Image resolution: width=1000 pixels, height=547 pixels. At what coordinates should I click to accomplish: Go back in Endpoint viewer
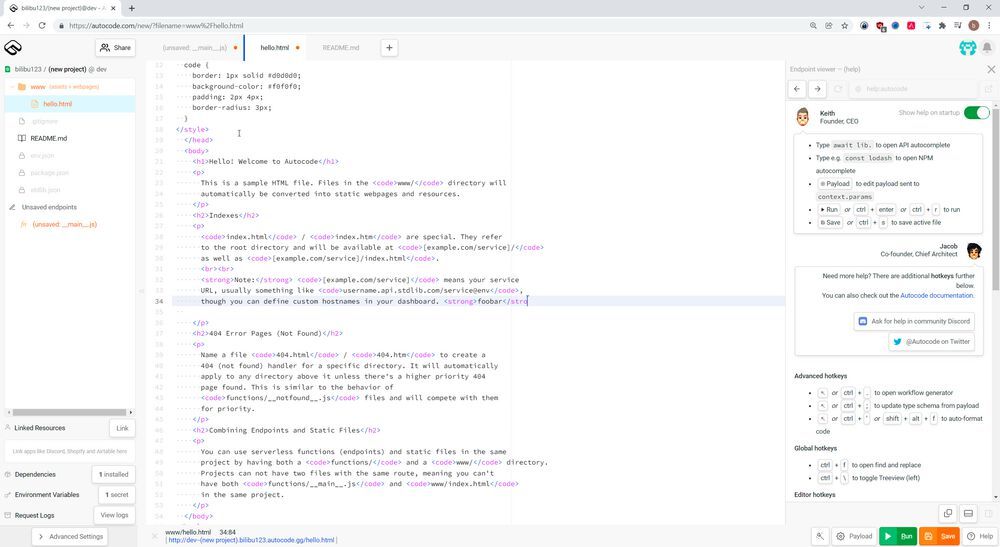pos(797,89)
